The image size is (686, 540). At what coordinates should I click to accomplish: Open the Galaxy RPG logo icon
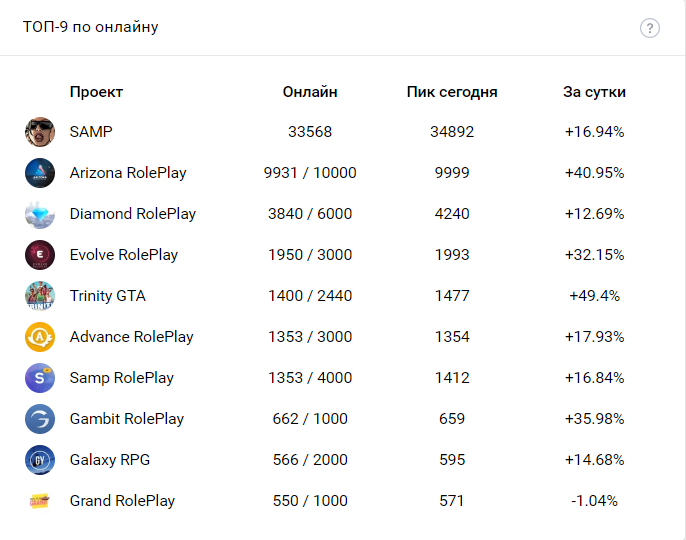tap(40, 460)
